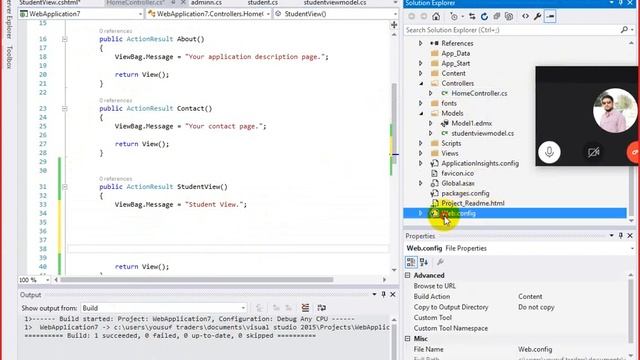Expand the Views folder
640x360 pixels.
pyautogui.click(x=420, y=153)
